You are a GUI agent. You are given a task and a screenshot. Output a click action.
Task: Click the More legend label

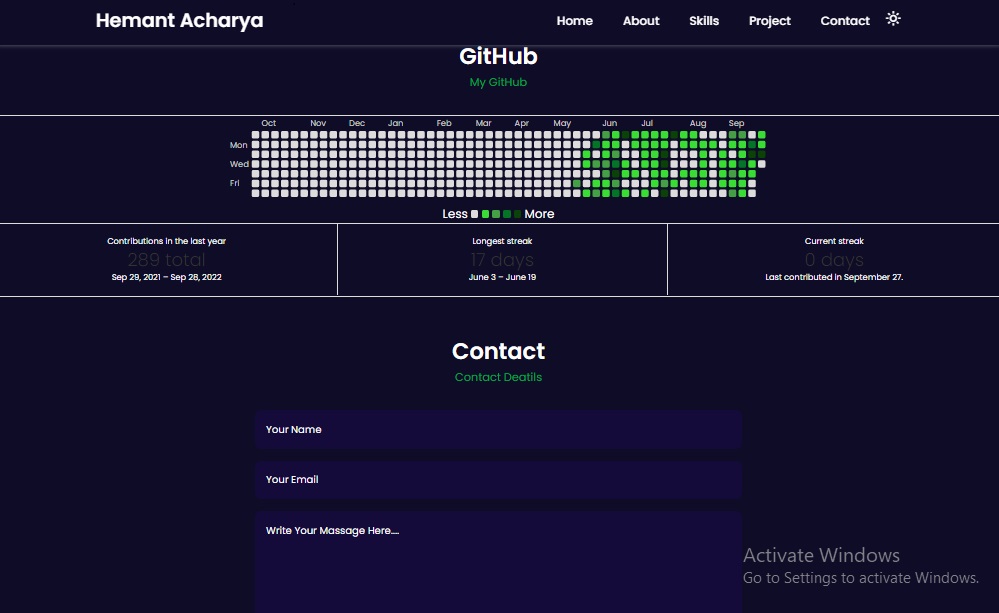[539, 214]
